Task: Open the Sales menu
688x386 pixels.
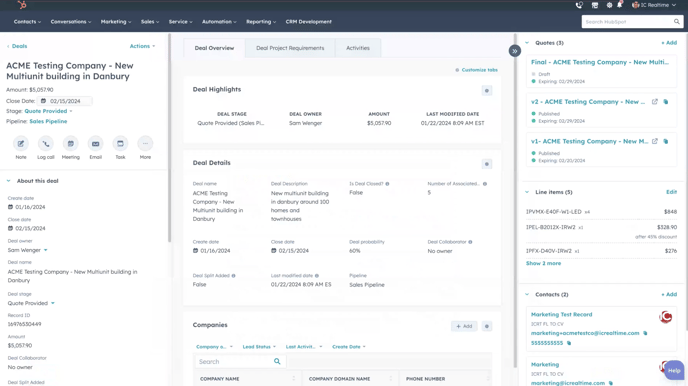Action: click(x=150, y=21)
